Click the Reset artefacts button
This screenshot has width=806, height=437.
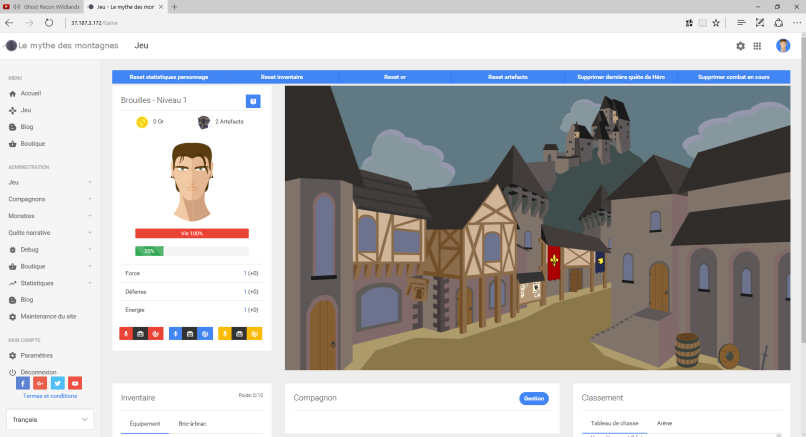click(508, 77)
